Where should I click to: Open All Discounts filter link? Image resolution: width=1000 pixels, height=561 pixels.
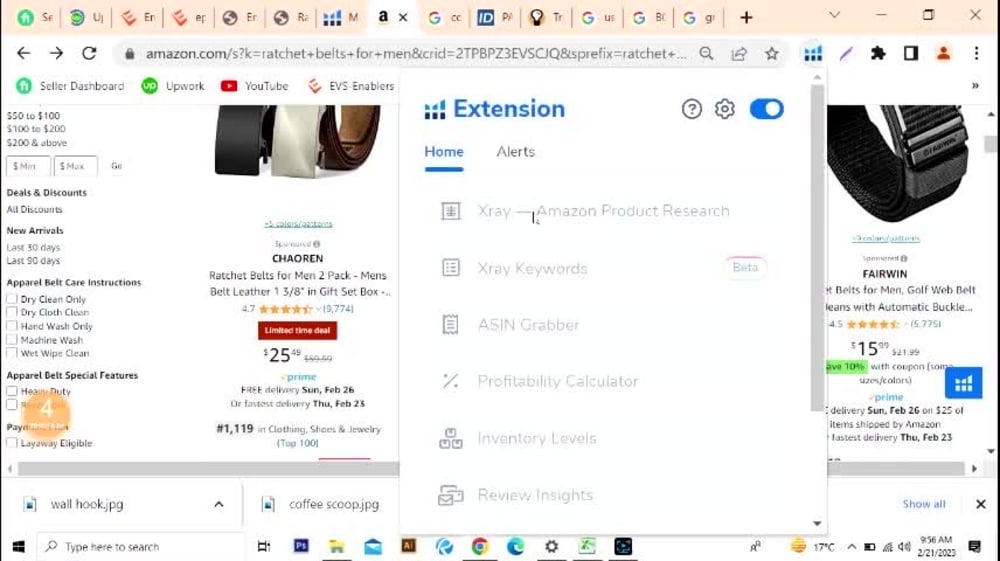34,209
